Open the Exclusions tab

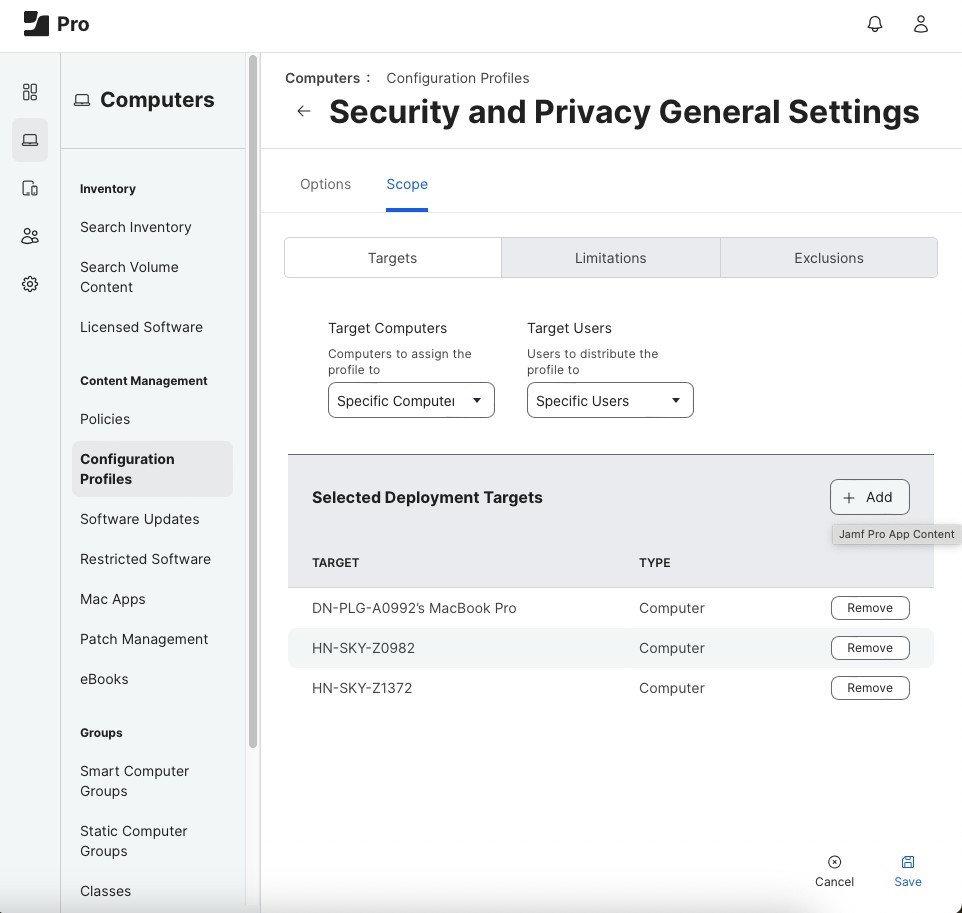click(x=828, y=258)
